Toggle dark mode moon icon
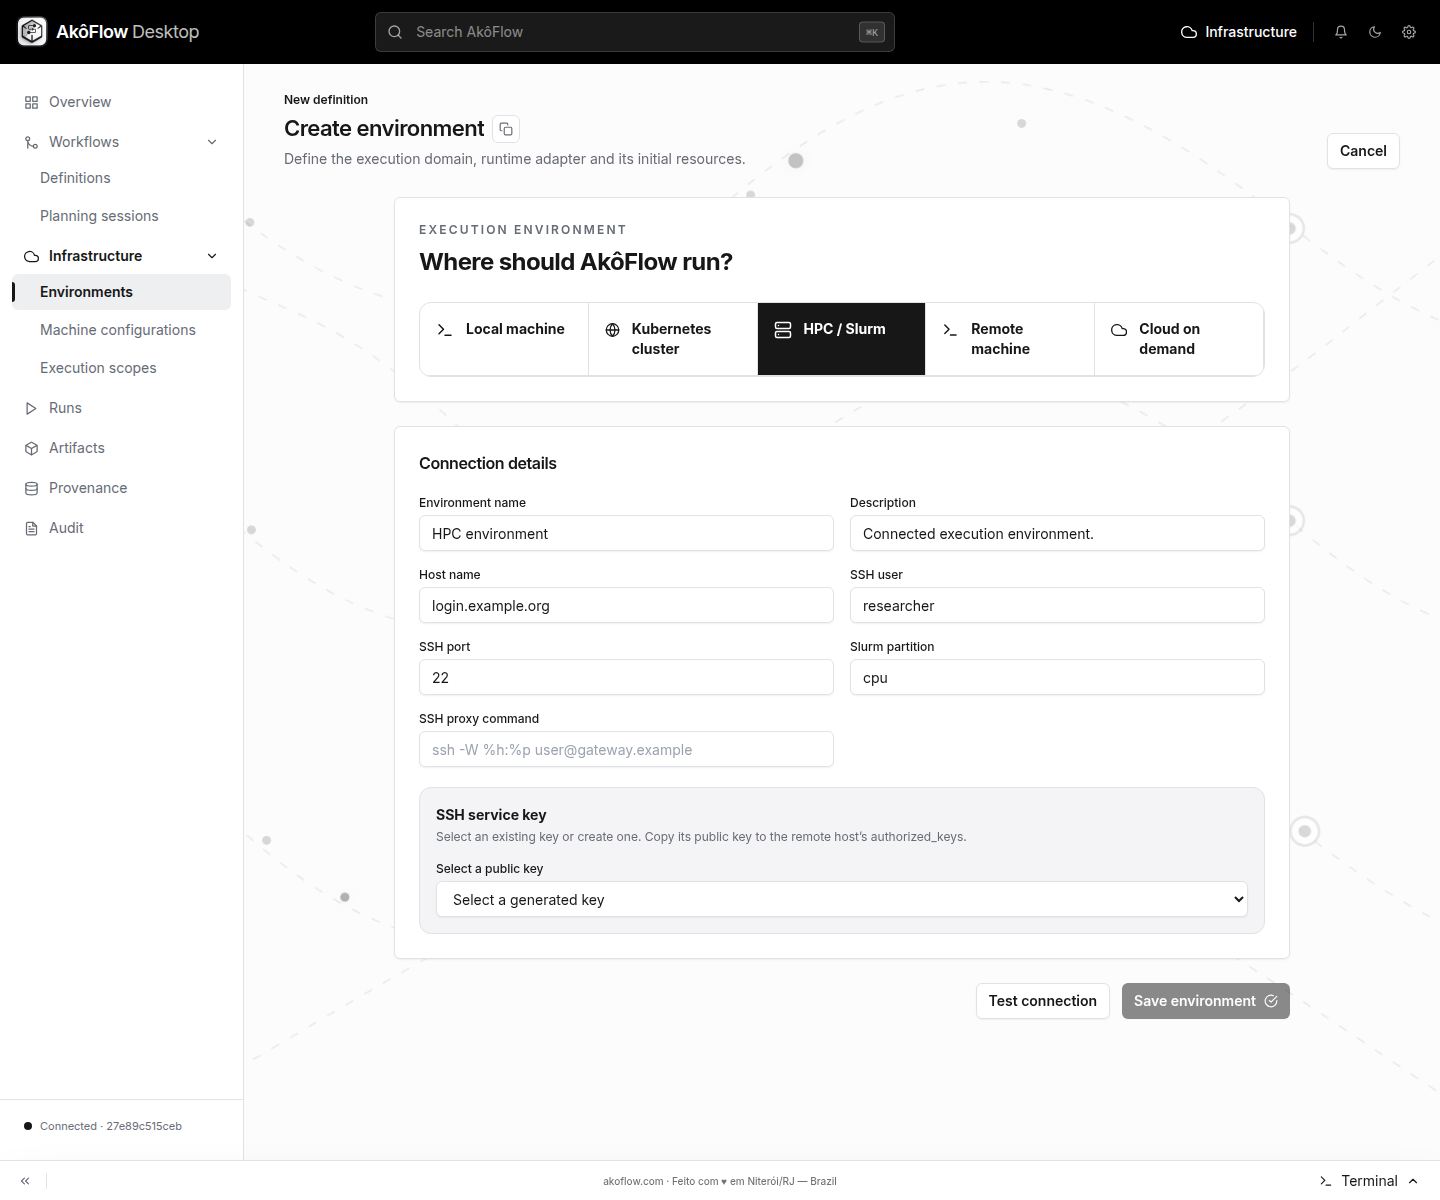 (x=1375, y=32)
